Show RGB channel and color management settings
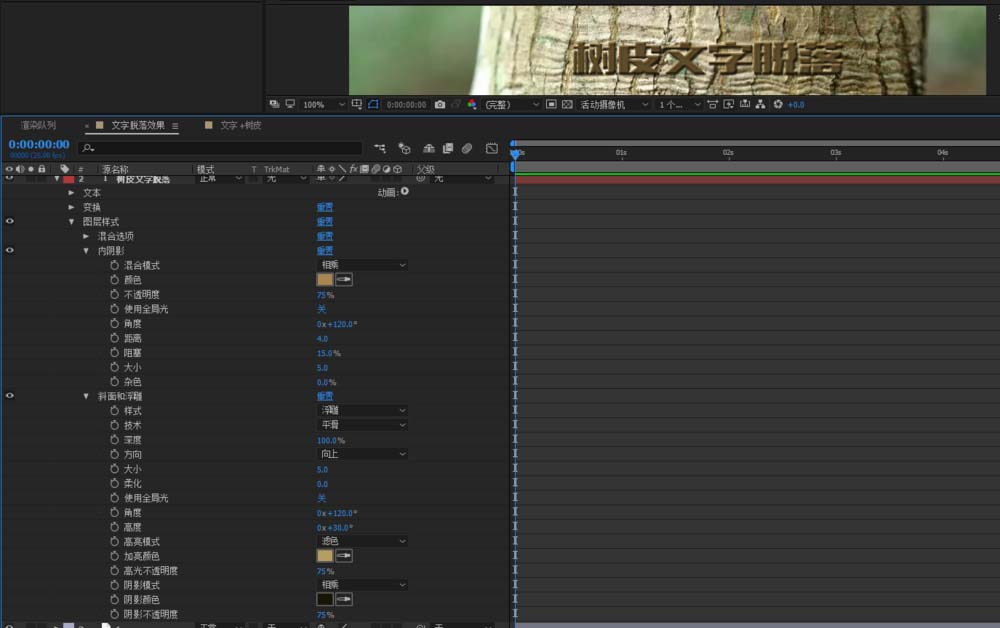1000x628 pixels. click(472, 105)
